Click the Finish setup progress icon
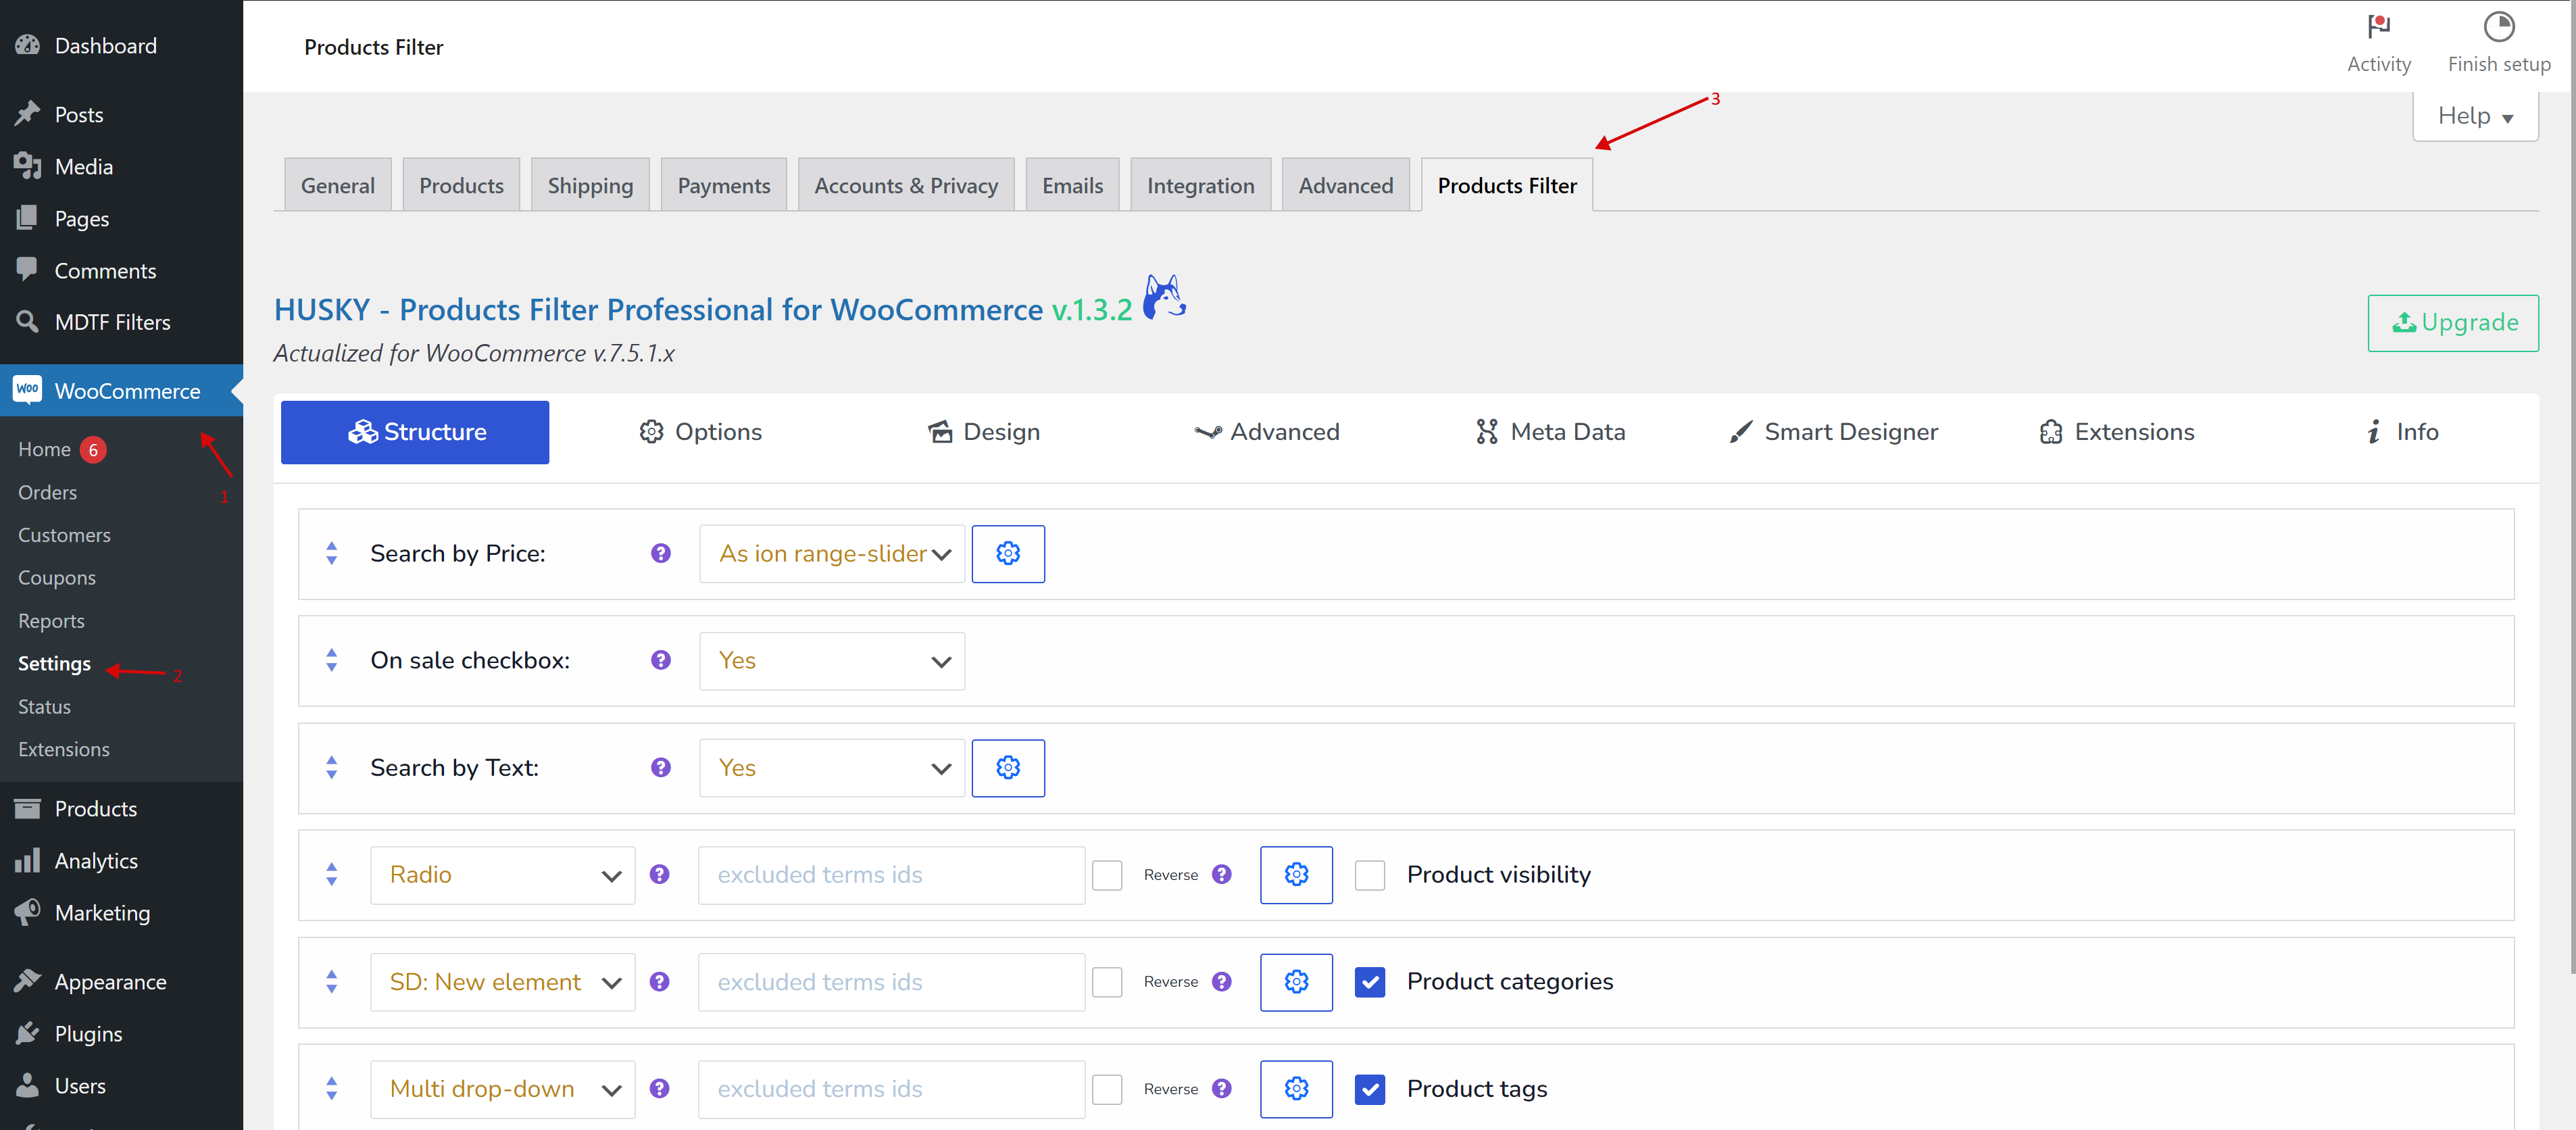The image size is (2576, 1130). click(2498, 27)
